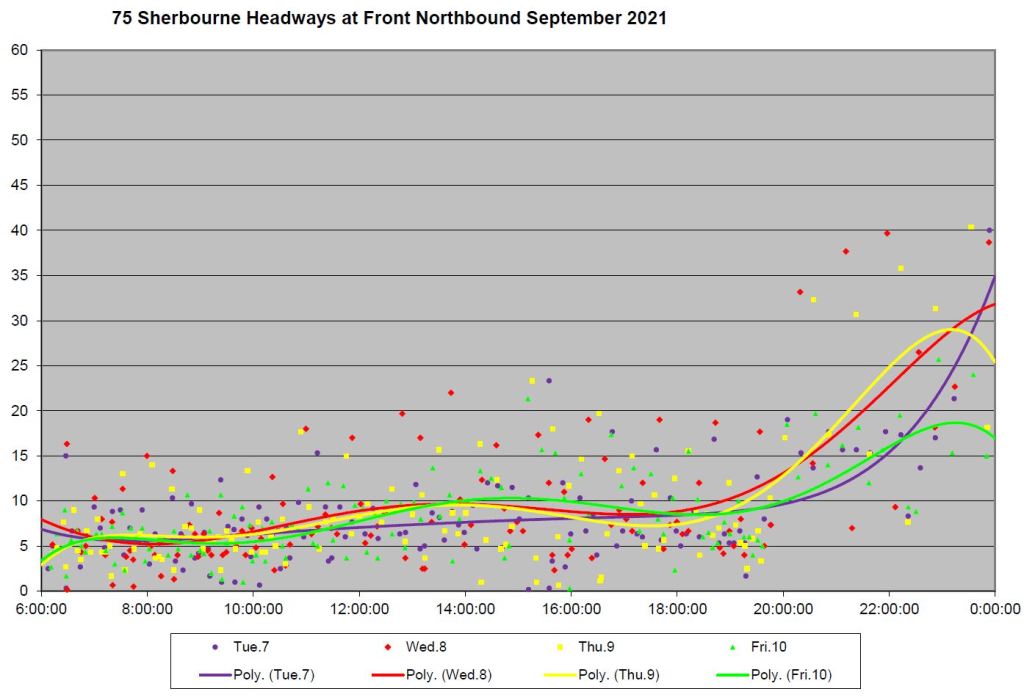Image resolution: width=1024 pixels, height=700 pixels.
Task: Click the 12:00:00 x-axis label
Action: (359, 608)
